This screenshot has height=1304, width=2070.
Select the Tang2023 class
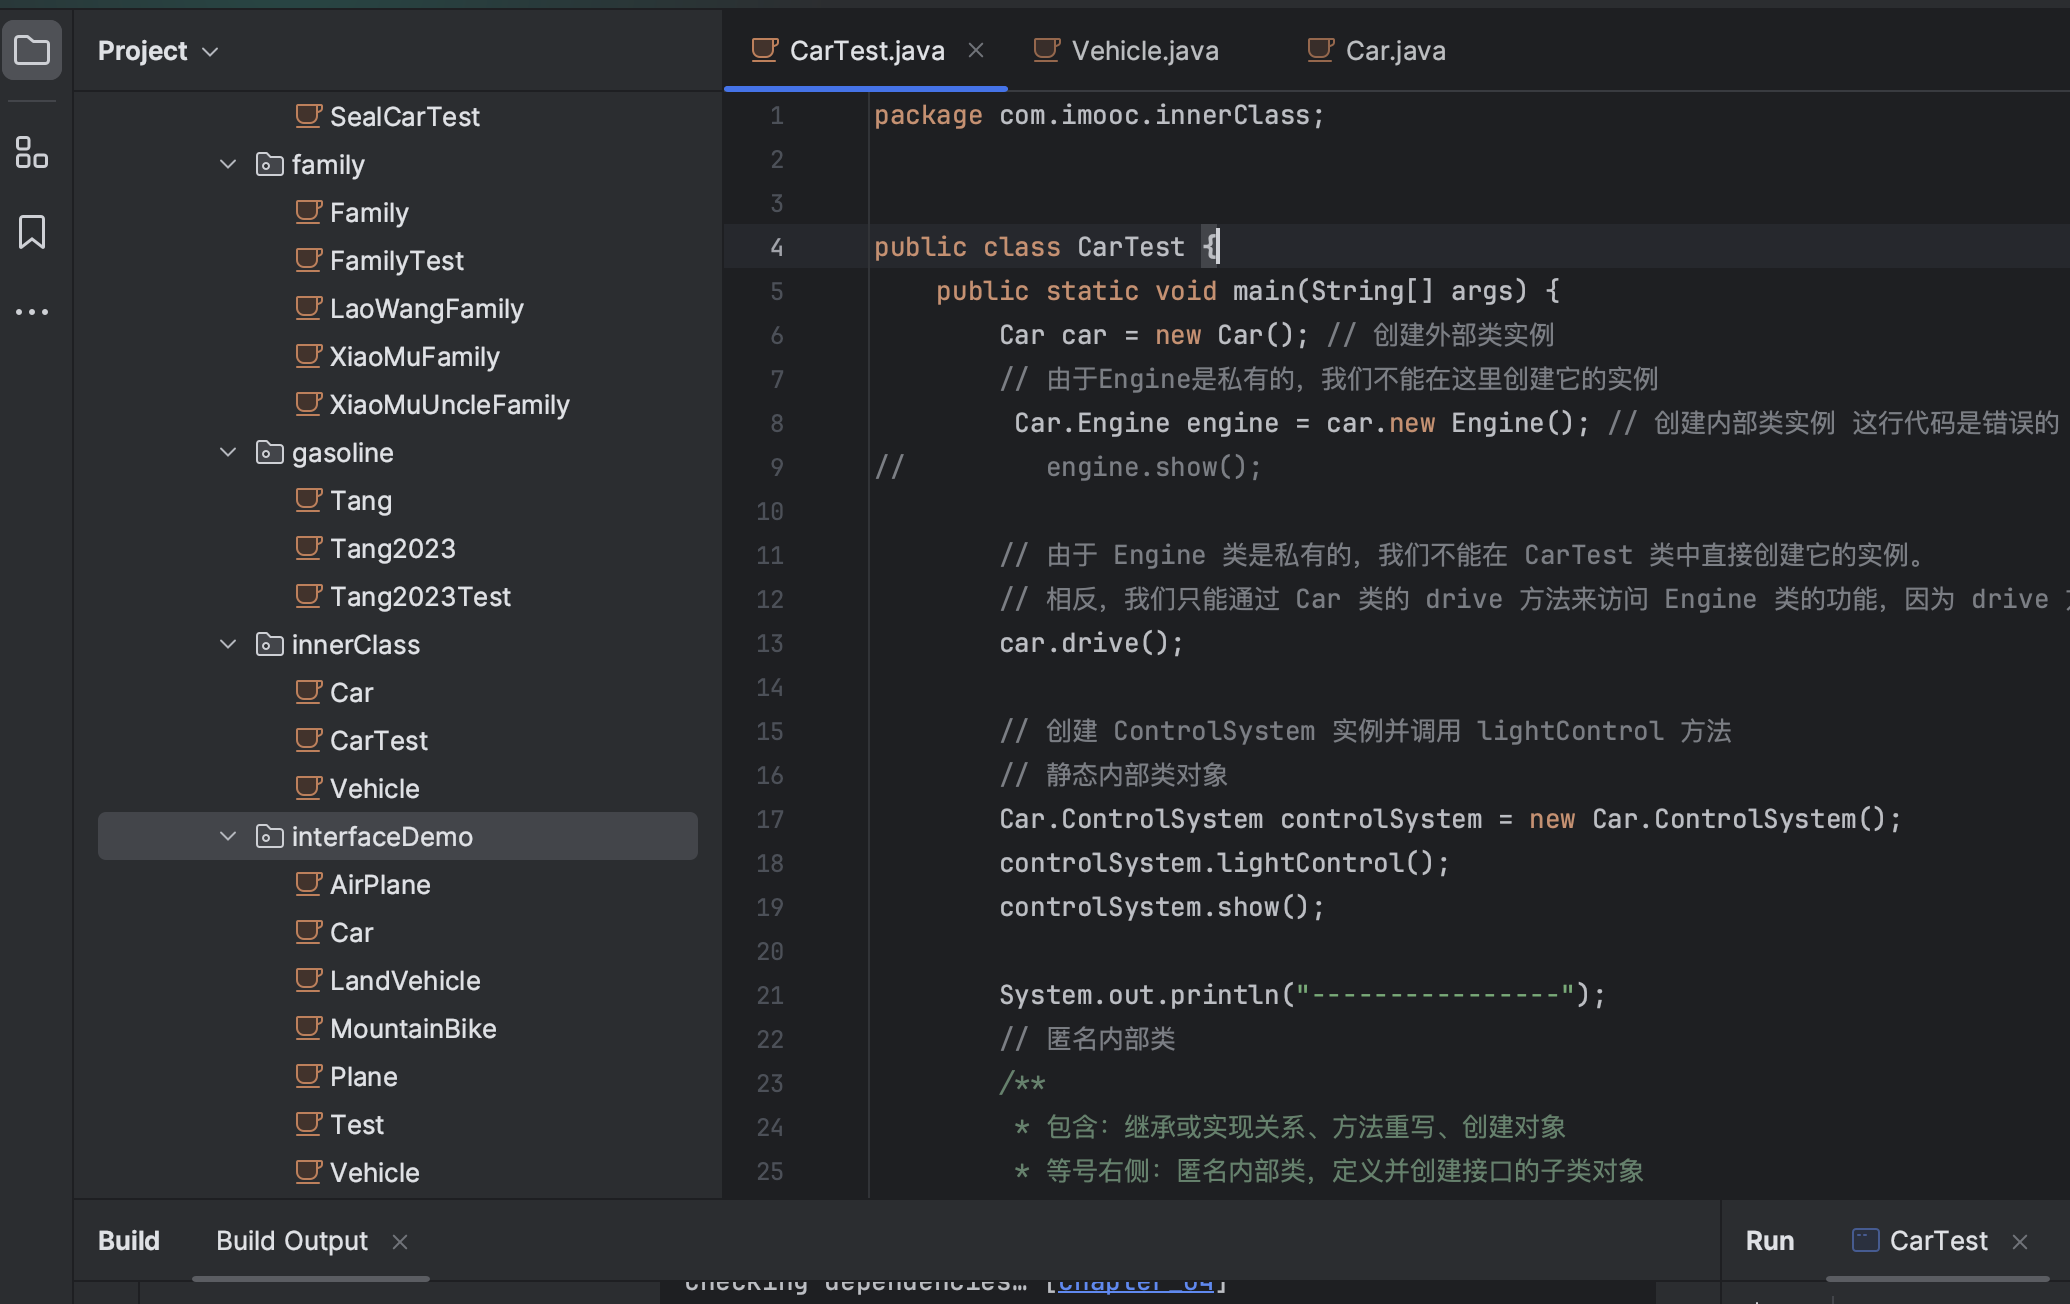(x=393, y=548)
